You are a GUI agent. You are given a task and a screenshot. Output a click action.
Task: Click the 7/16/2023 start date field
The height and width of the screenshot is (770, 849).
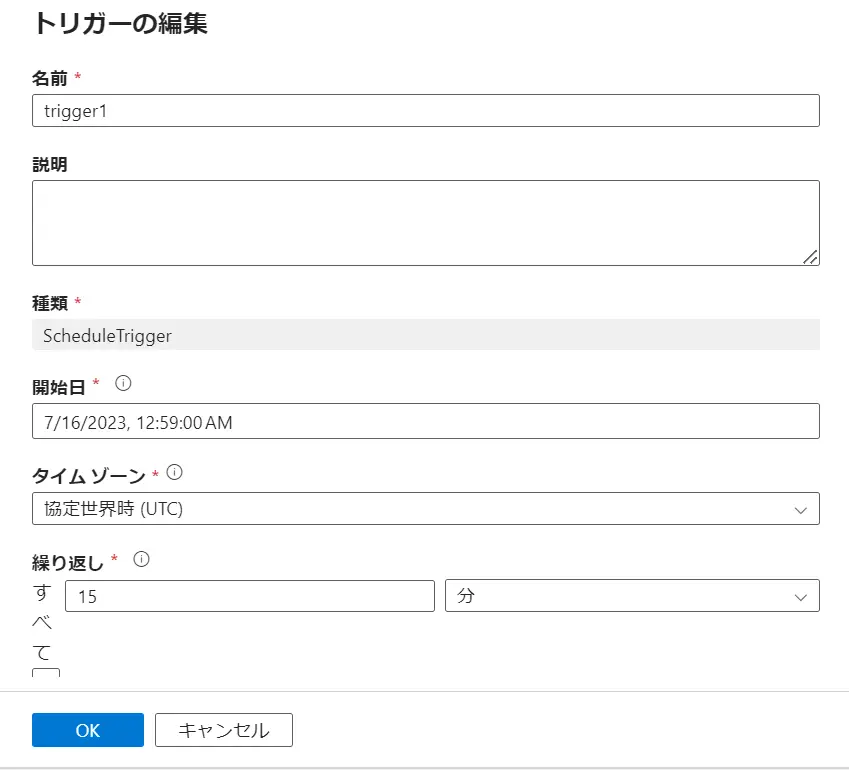click(x=426, y=421)
